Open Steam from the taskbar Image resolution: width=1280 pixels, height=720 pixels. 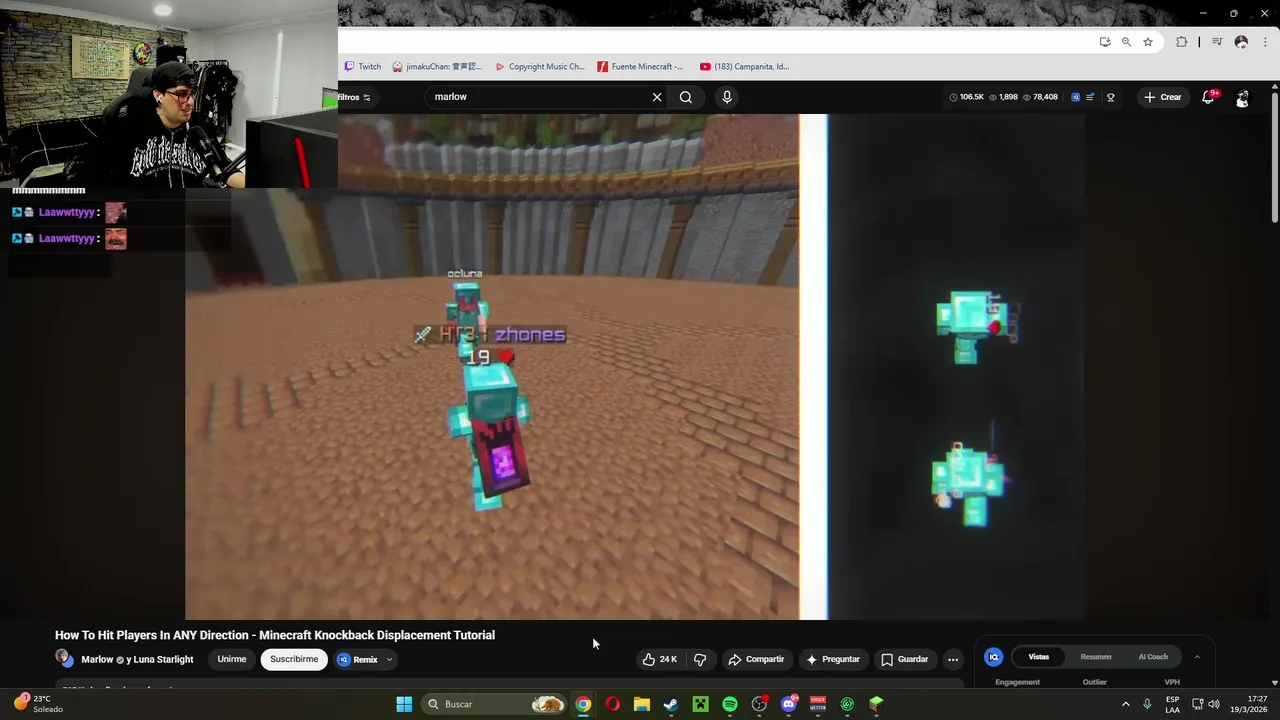click(671, 704)
